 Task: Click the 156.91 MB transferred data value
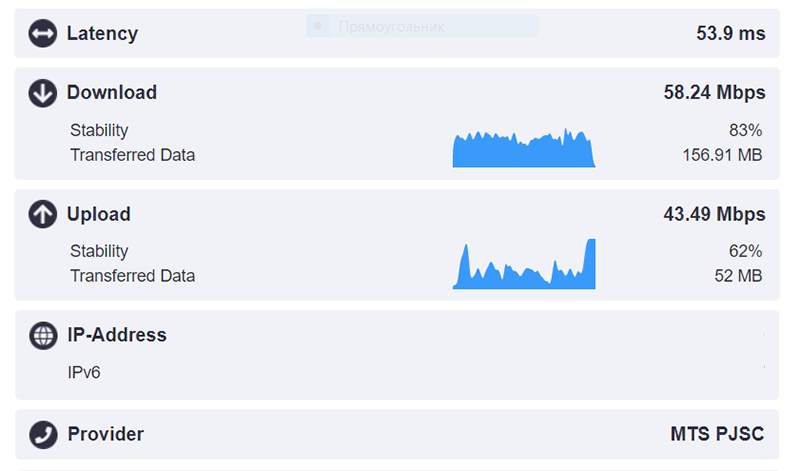pos(722,155)
